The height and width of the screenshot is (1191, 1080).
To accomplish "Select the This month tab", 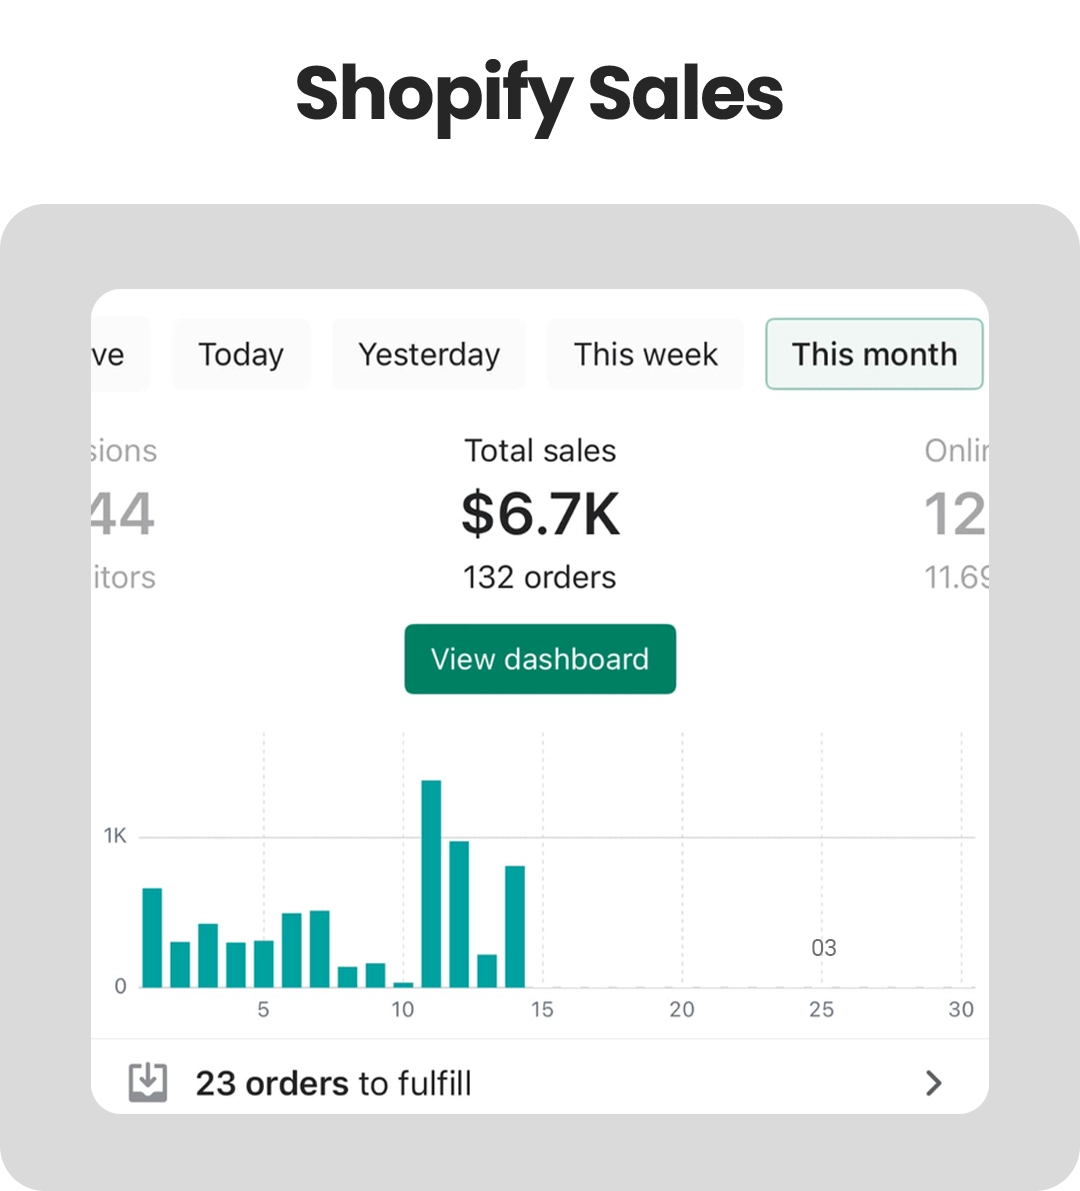I will coord(874,354).
